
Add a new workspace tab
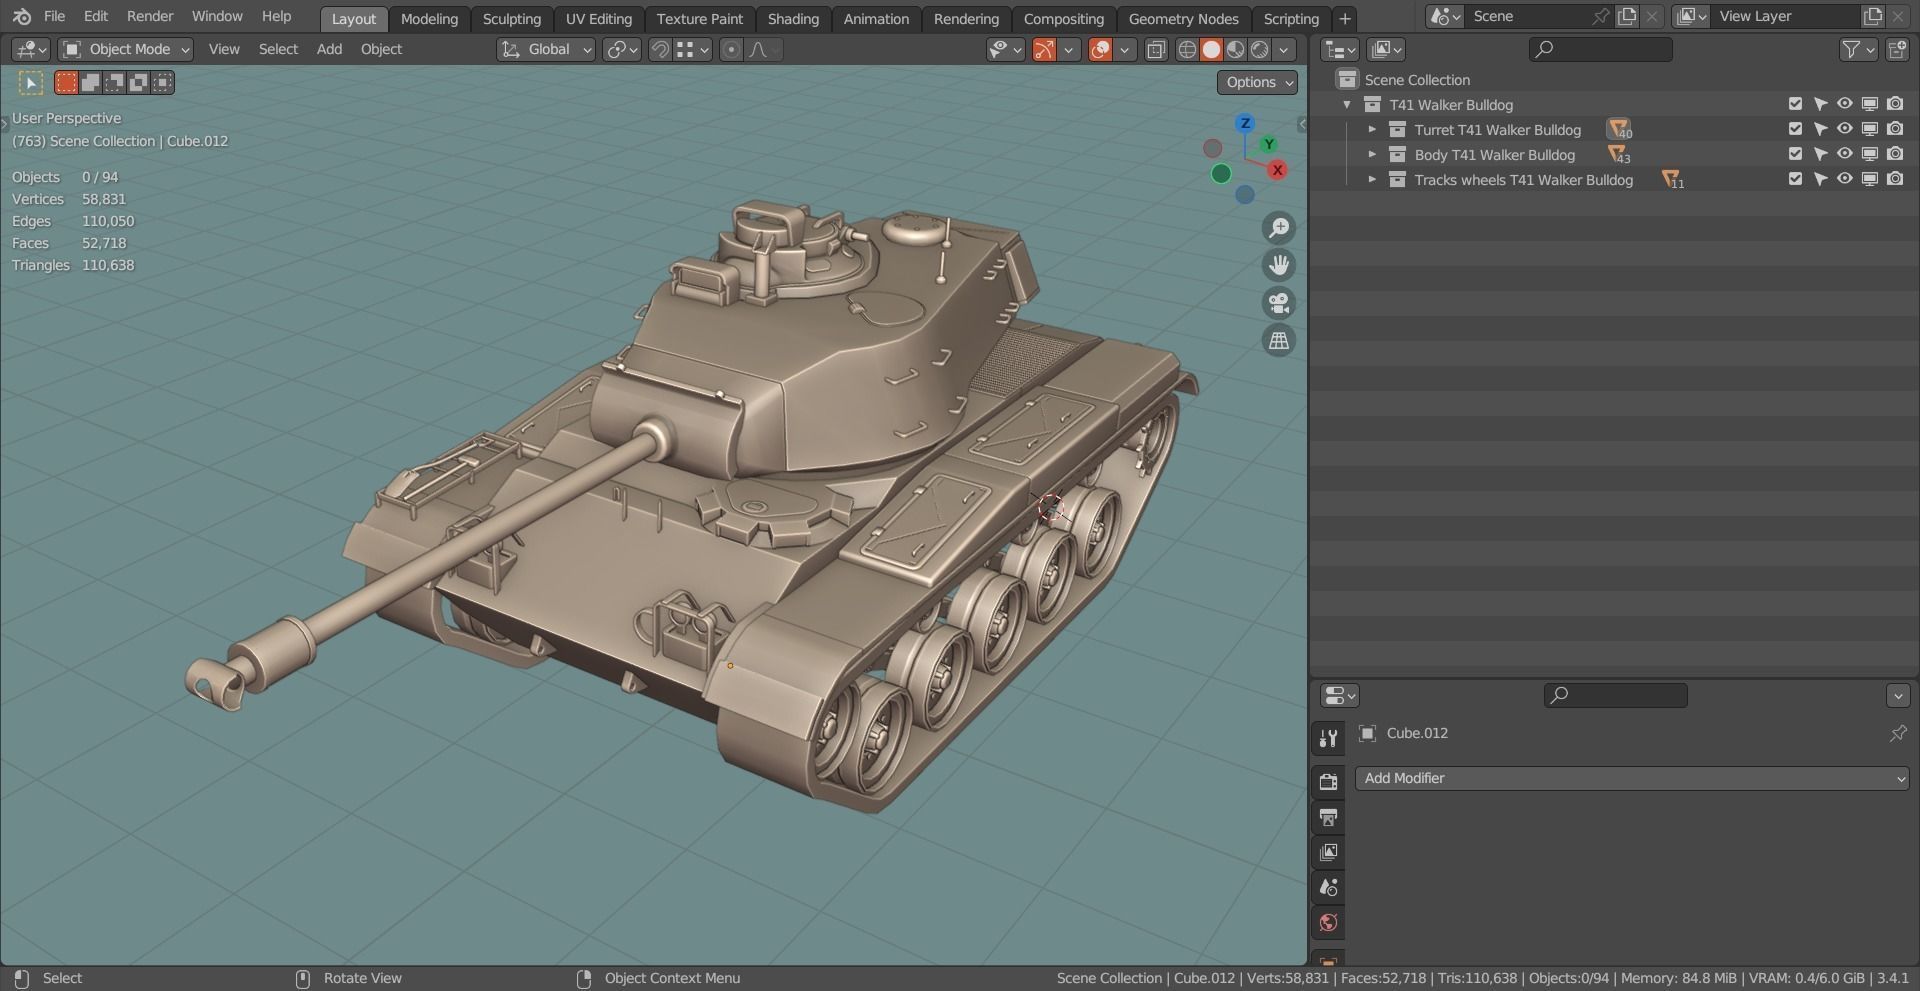1344,19
